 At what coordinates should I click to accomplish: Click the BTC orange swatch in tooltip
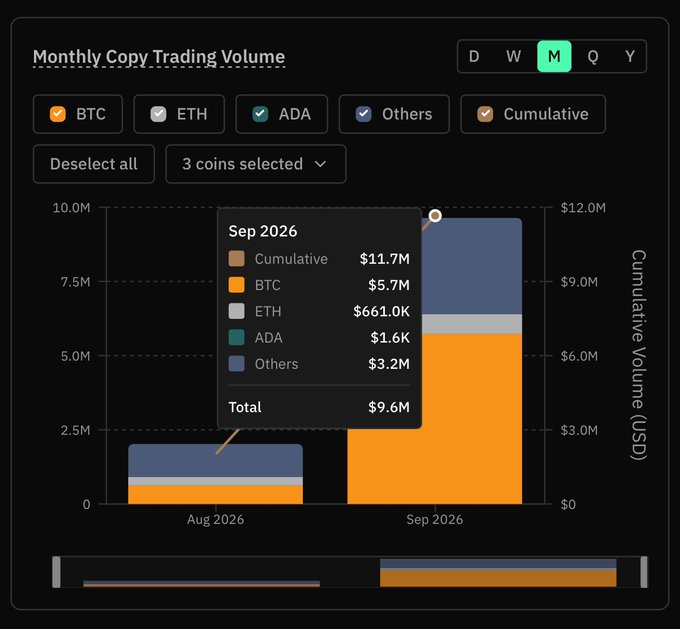pyautogui.click(x=236, y=285)
